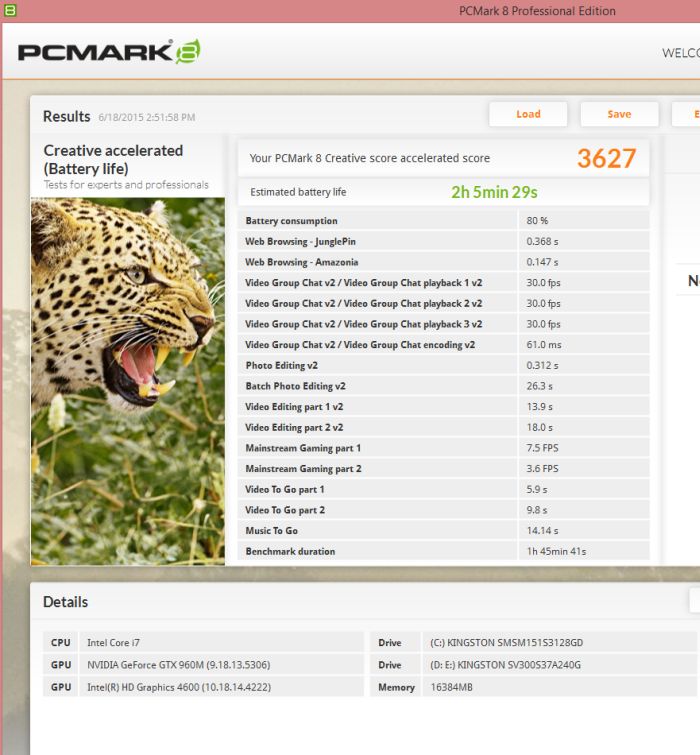Select the Photo Editing v2 row

[443, 365]
